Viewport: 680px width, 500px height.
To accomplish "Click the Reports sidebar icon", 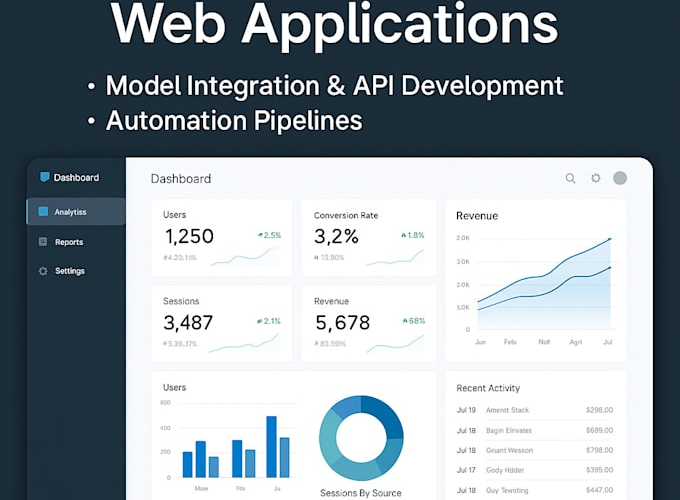I will (x=43, y=242).
